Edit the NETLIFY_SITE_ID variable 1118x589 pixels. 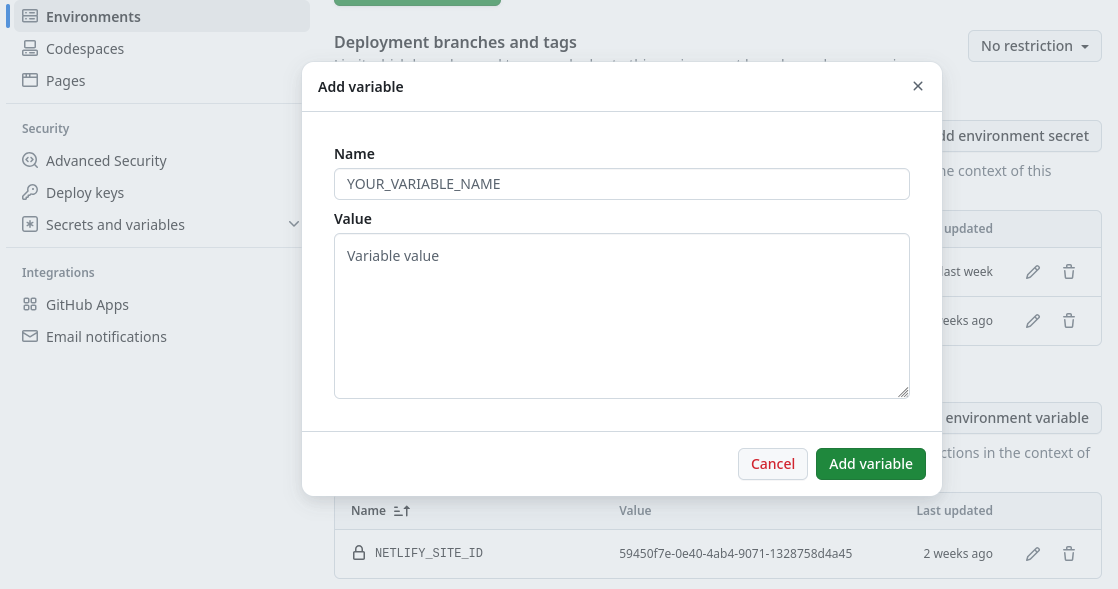click(x=1032, y=553)
